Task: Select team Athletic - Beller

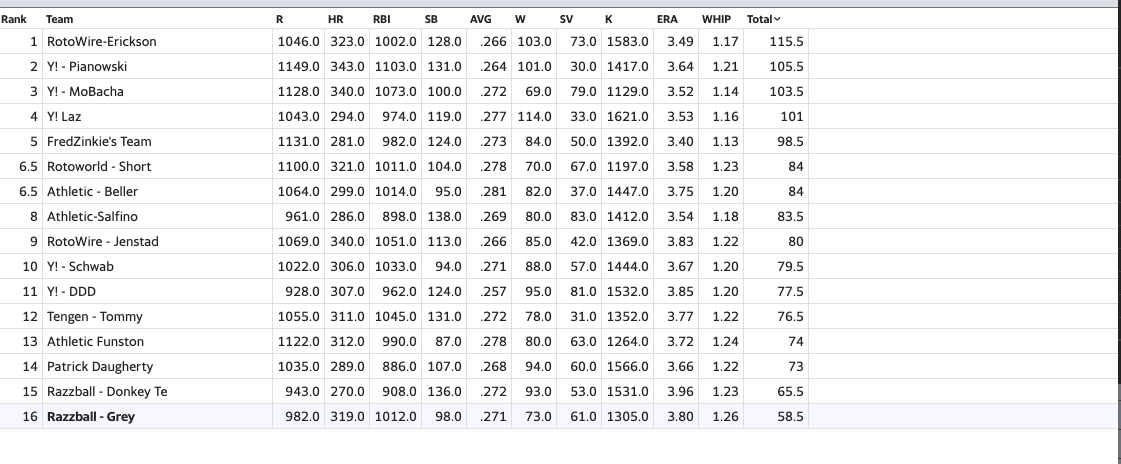Action: [93, 192]
